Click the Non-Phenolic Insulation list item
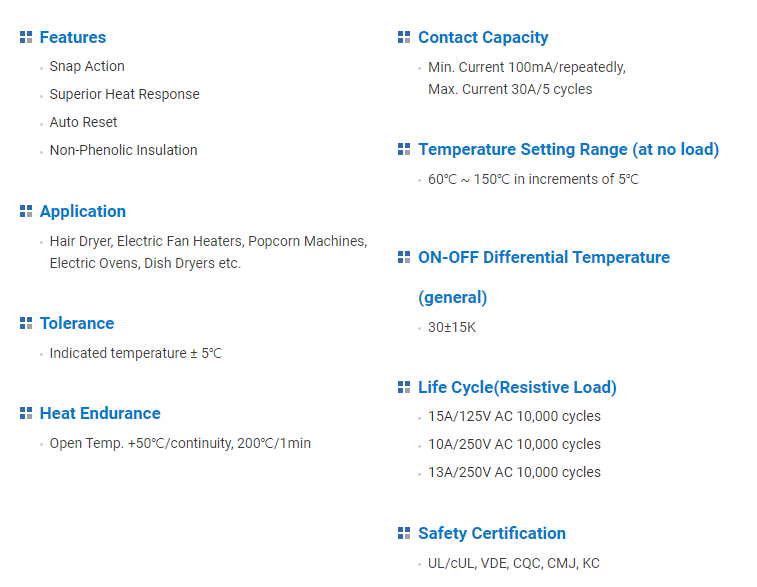The height and width of the screenshot is (587, 757). 123,150
